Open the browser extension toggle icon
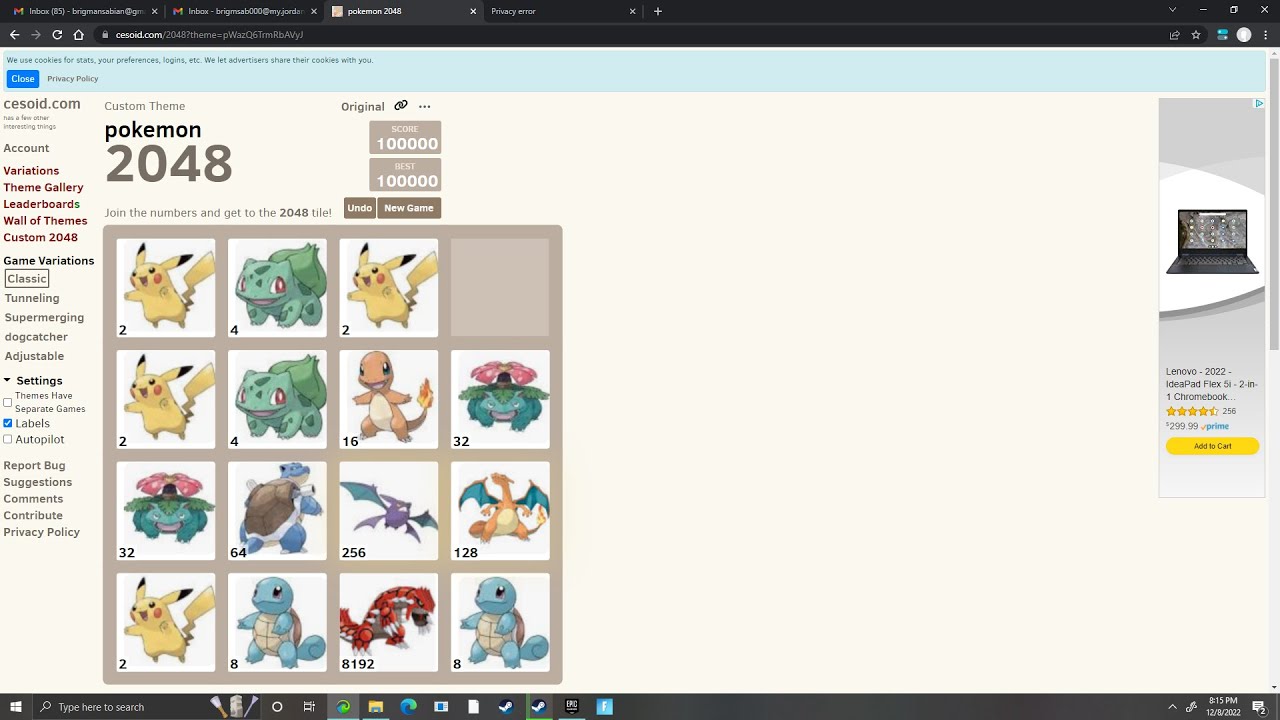The image size is (1280, 720). pos(1222,34)
